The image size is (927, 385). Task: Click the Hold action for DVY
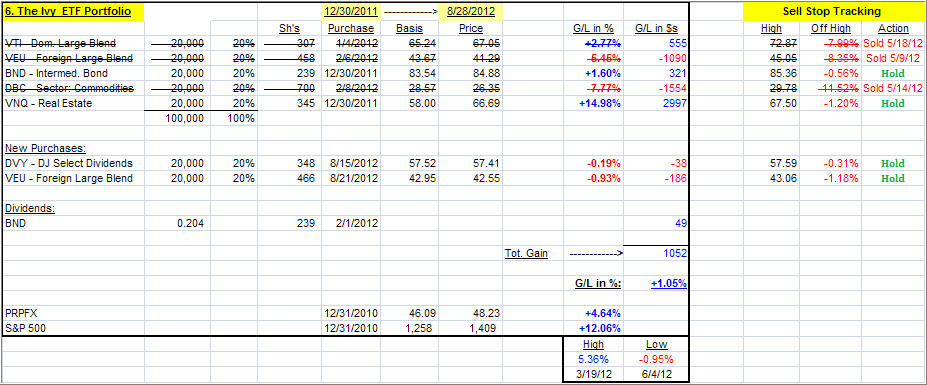click(893, 163)
